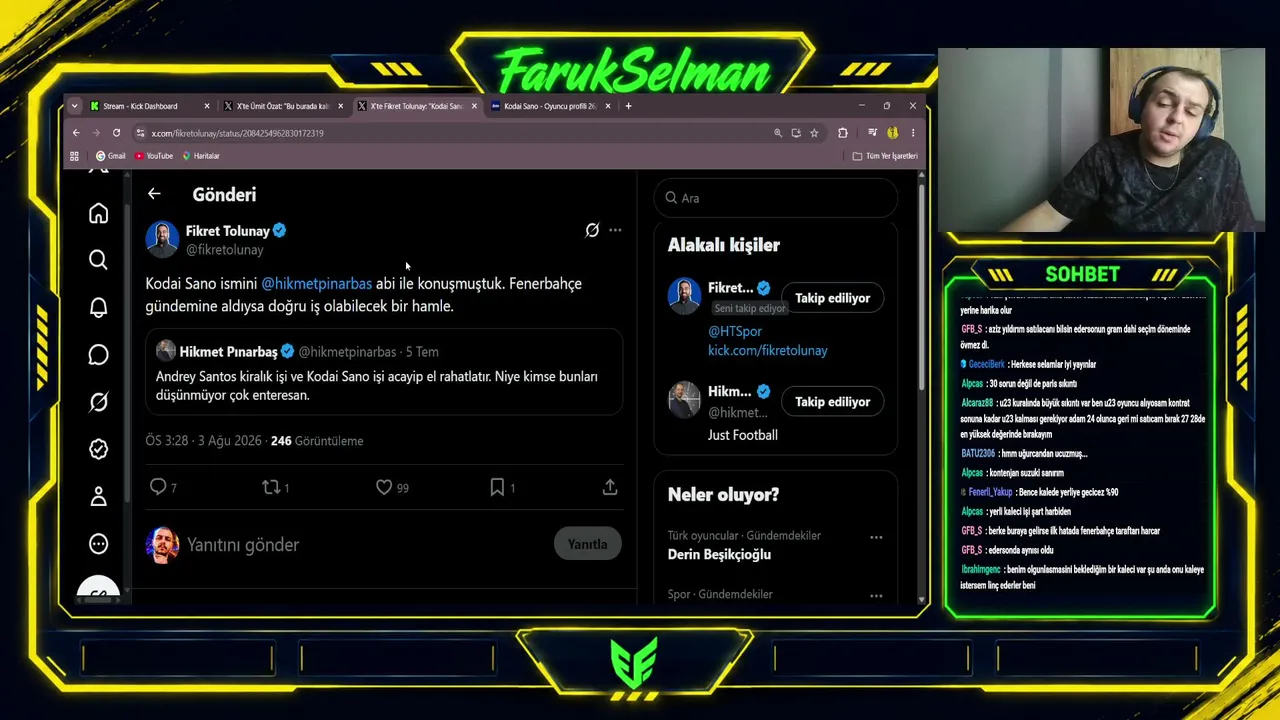Click the 246 Görüntüleme view count
This screenshot has width=1280, height=720.
tap(317, 441)
